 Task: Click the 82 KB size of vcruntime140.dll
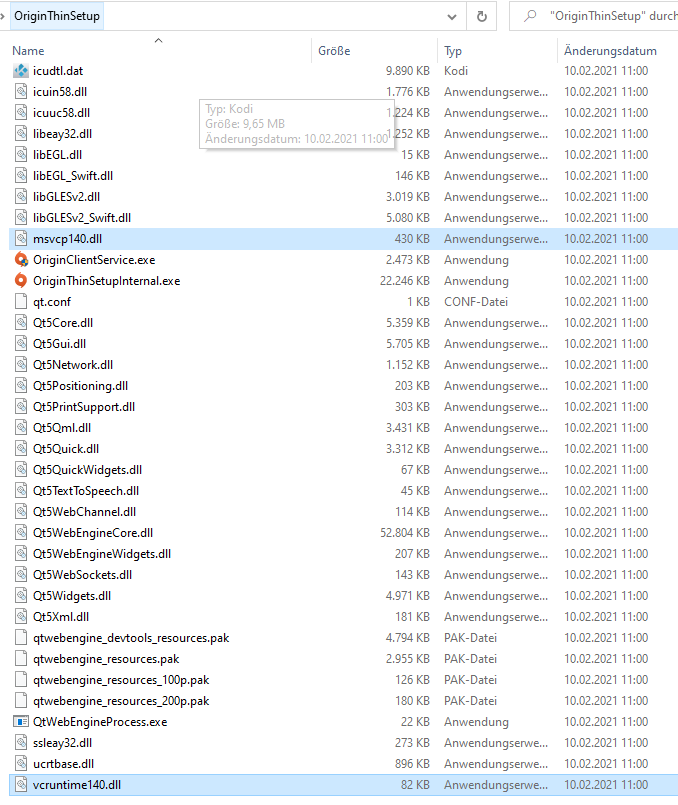415,785
